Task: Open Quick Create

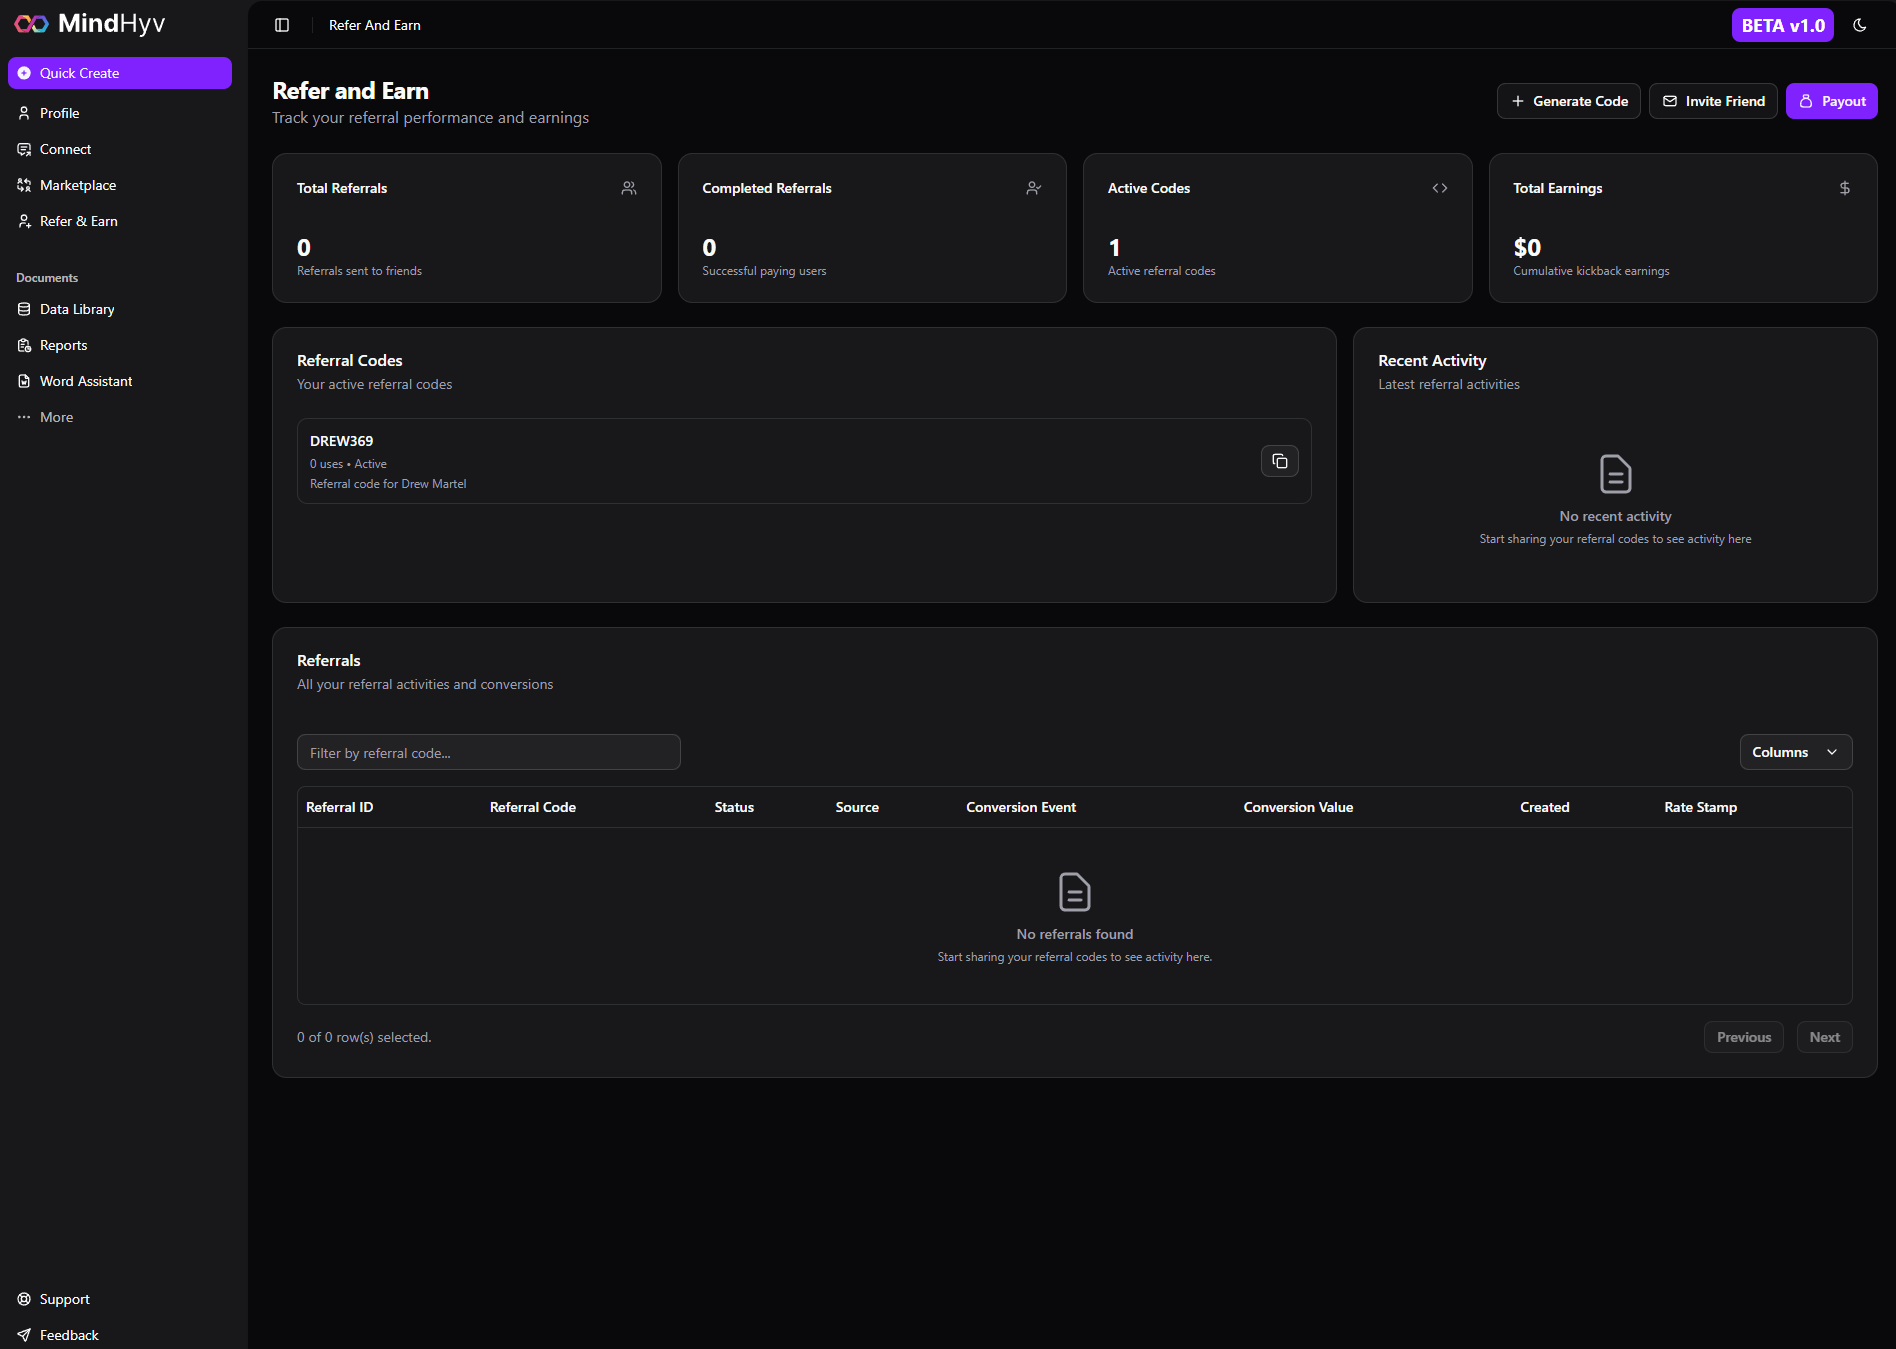Action: pyautogui.click(x=120, y=73)
